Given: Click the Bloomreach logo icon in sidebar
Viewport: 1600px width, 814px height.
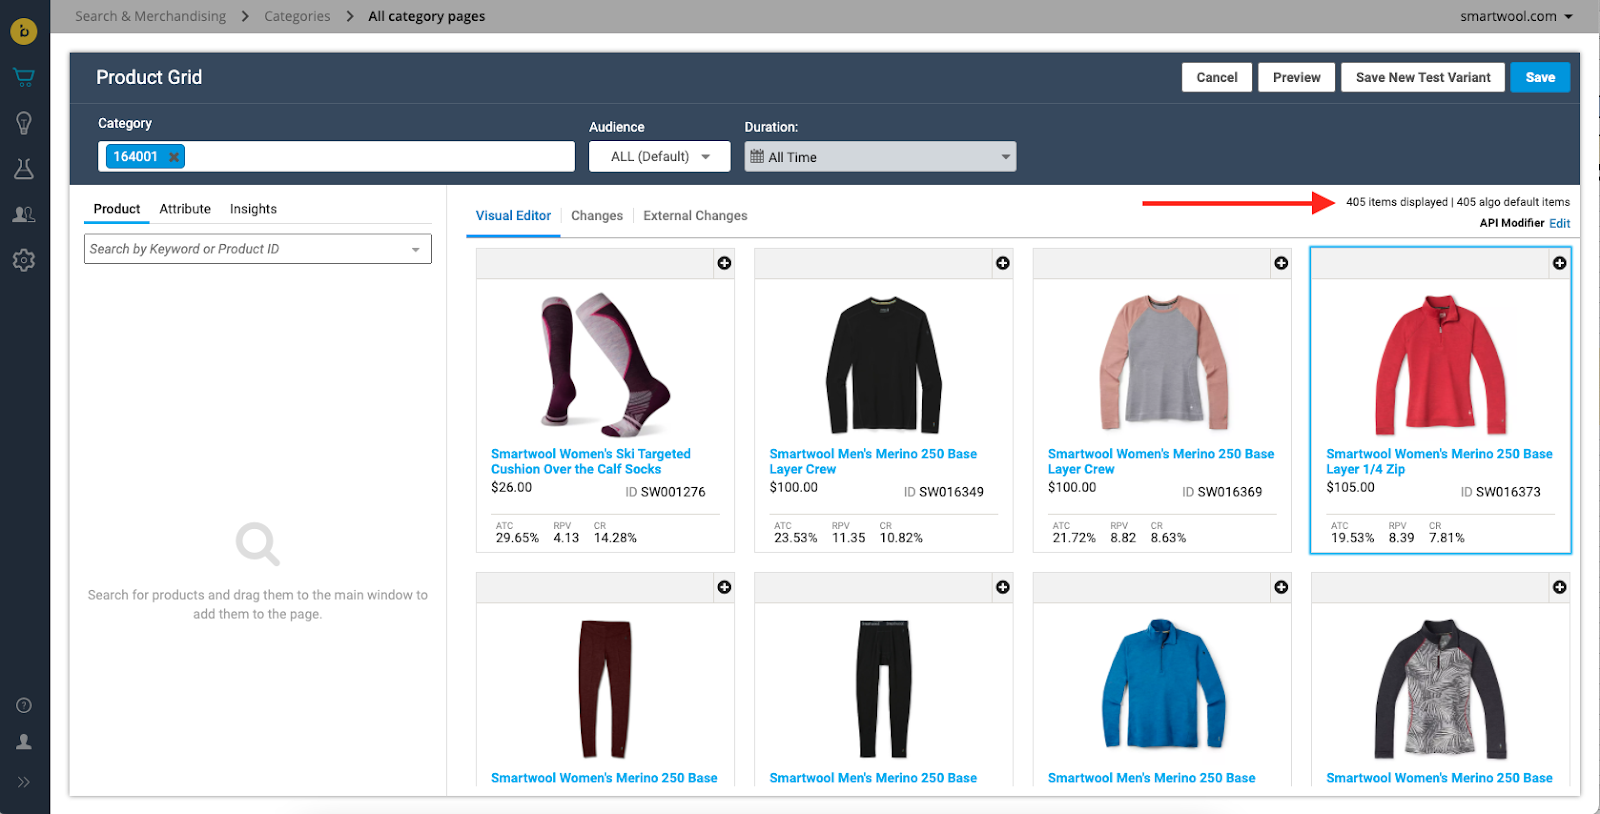Looking at the screenshot, I should click(24, 31).
